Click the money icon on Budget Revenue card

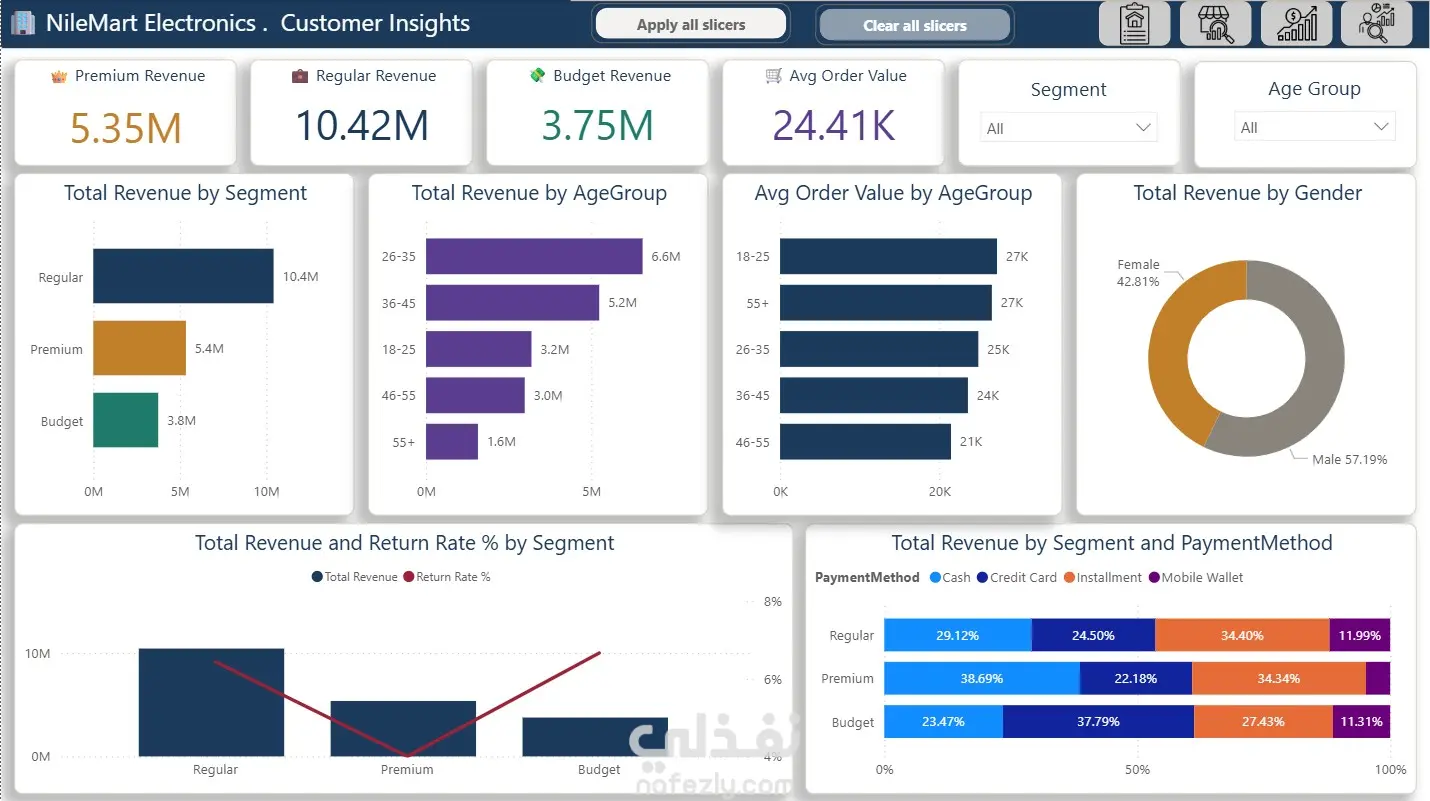(537, 76)
